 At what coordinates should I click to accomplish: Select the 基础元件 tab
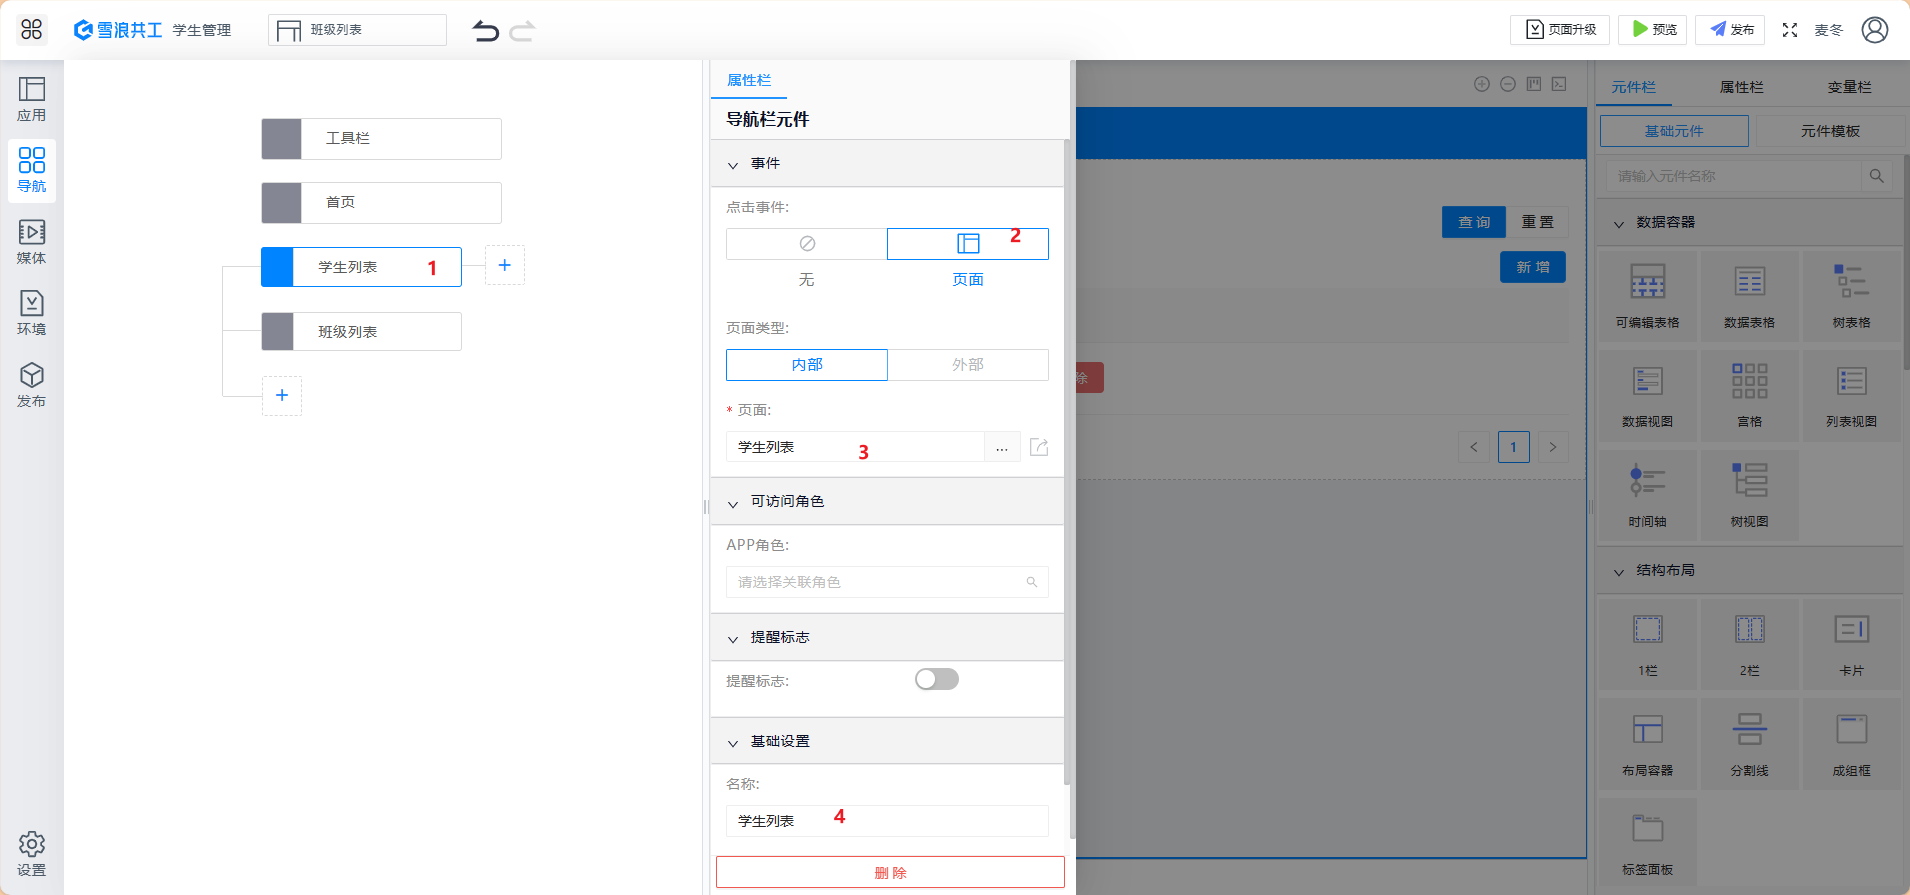1674,131
